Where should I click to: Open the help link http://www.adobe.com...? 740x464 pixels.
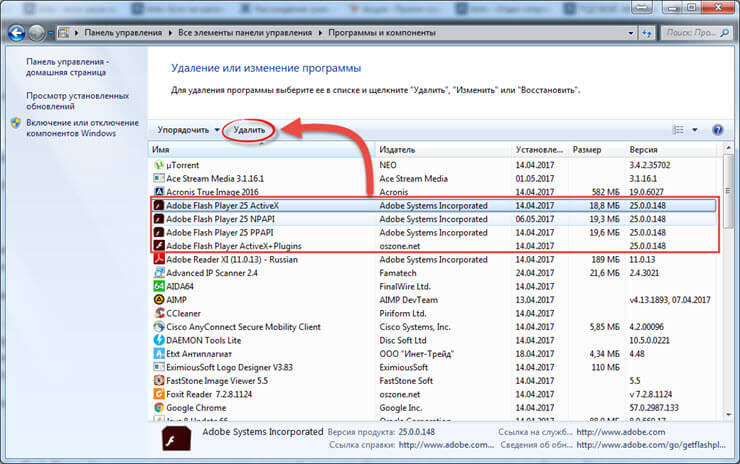446,445
